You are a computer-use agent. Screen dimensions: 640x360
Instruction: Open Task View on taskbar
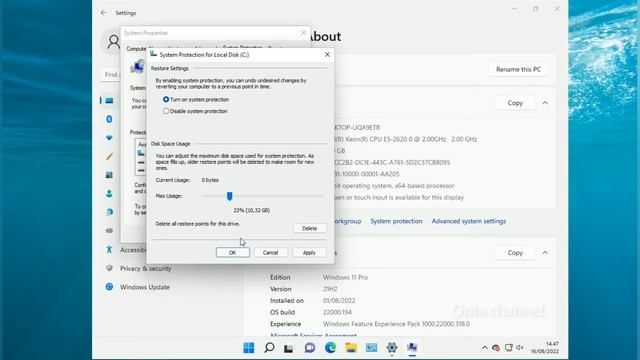click(x=289, y=347)
